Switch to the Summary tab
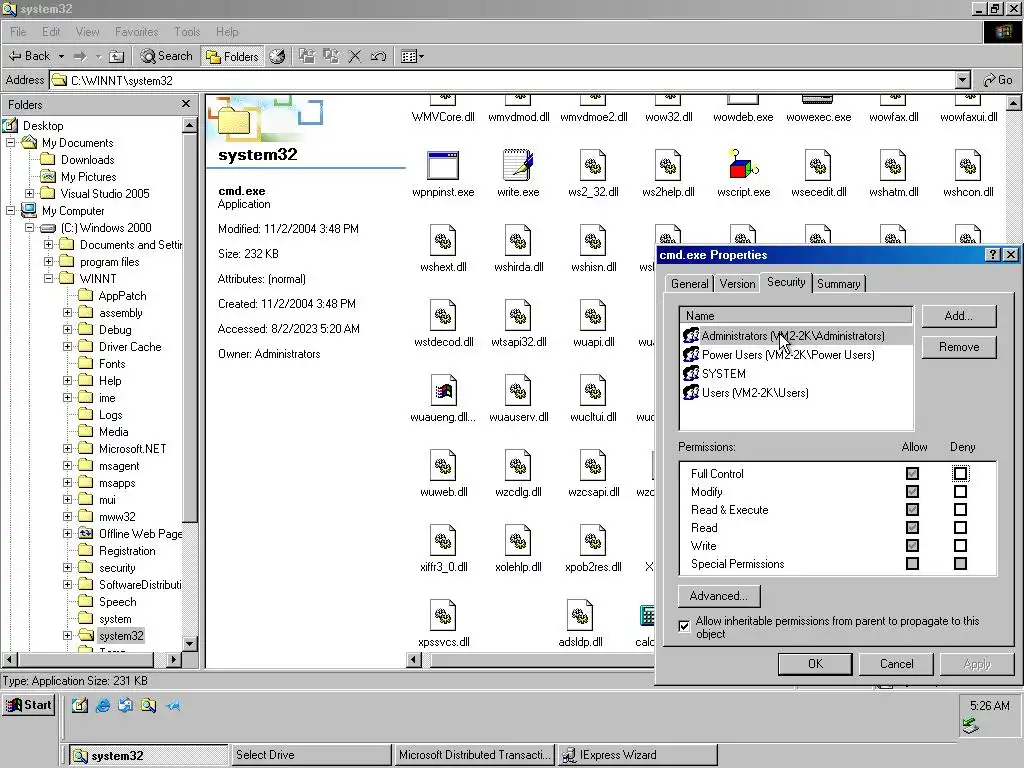The height and width of the screenshot is (768, 1024). [x=839, y=283]
